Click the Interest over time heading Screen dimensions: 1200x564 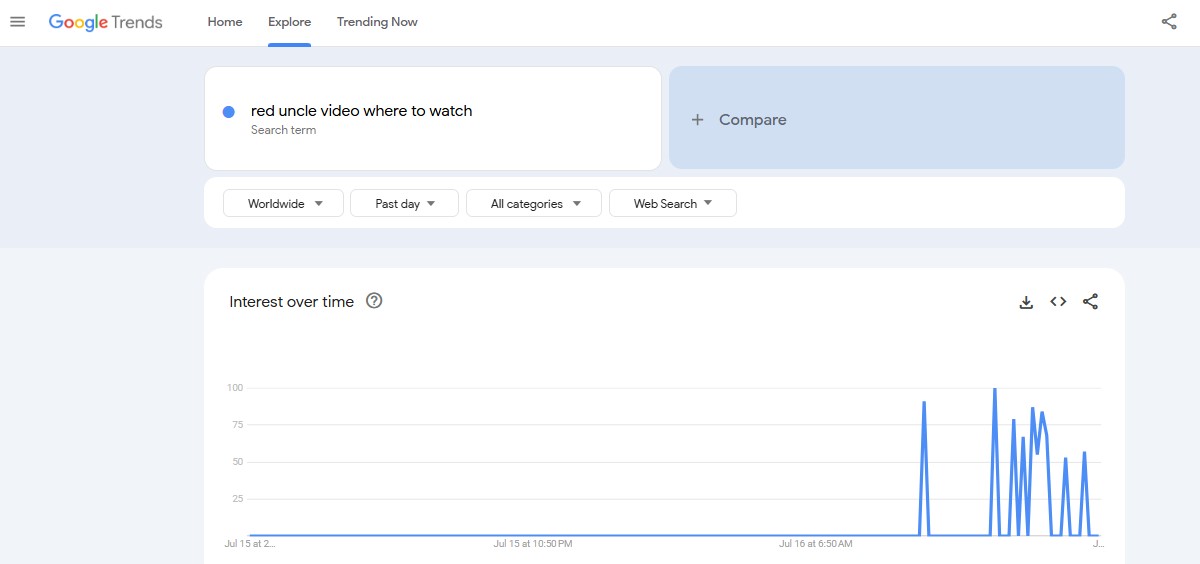click(292, 302)
